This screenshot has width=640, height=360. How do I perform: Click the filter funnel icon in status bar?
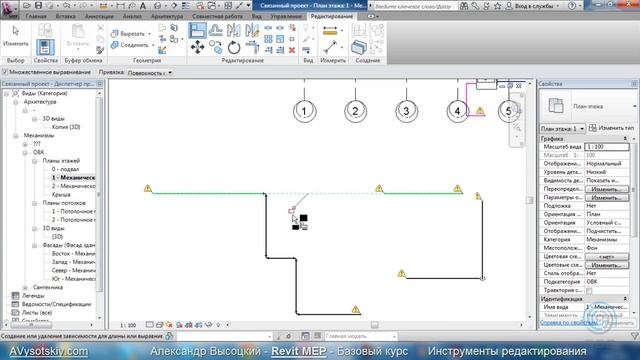[x=634, y=336]
